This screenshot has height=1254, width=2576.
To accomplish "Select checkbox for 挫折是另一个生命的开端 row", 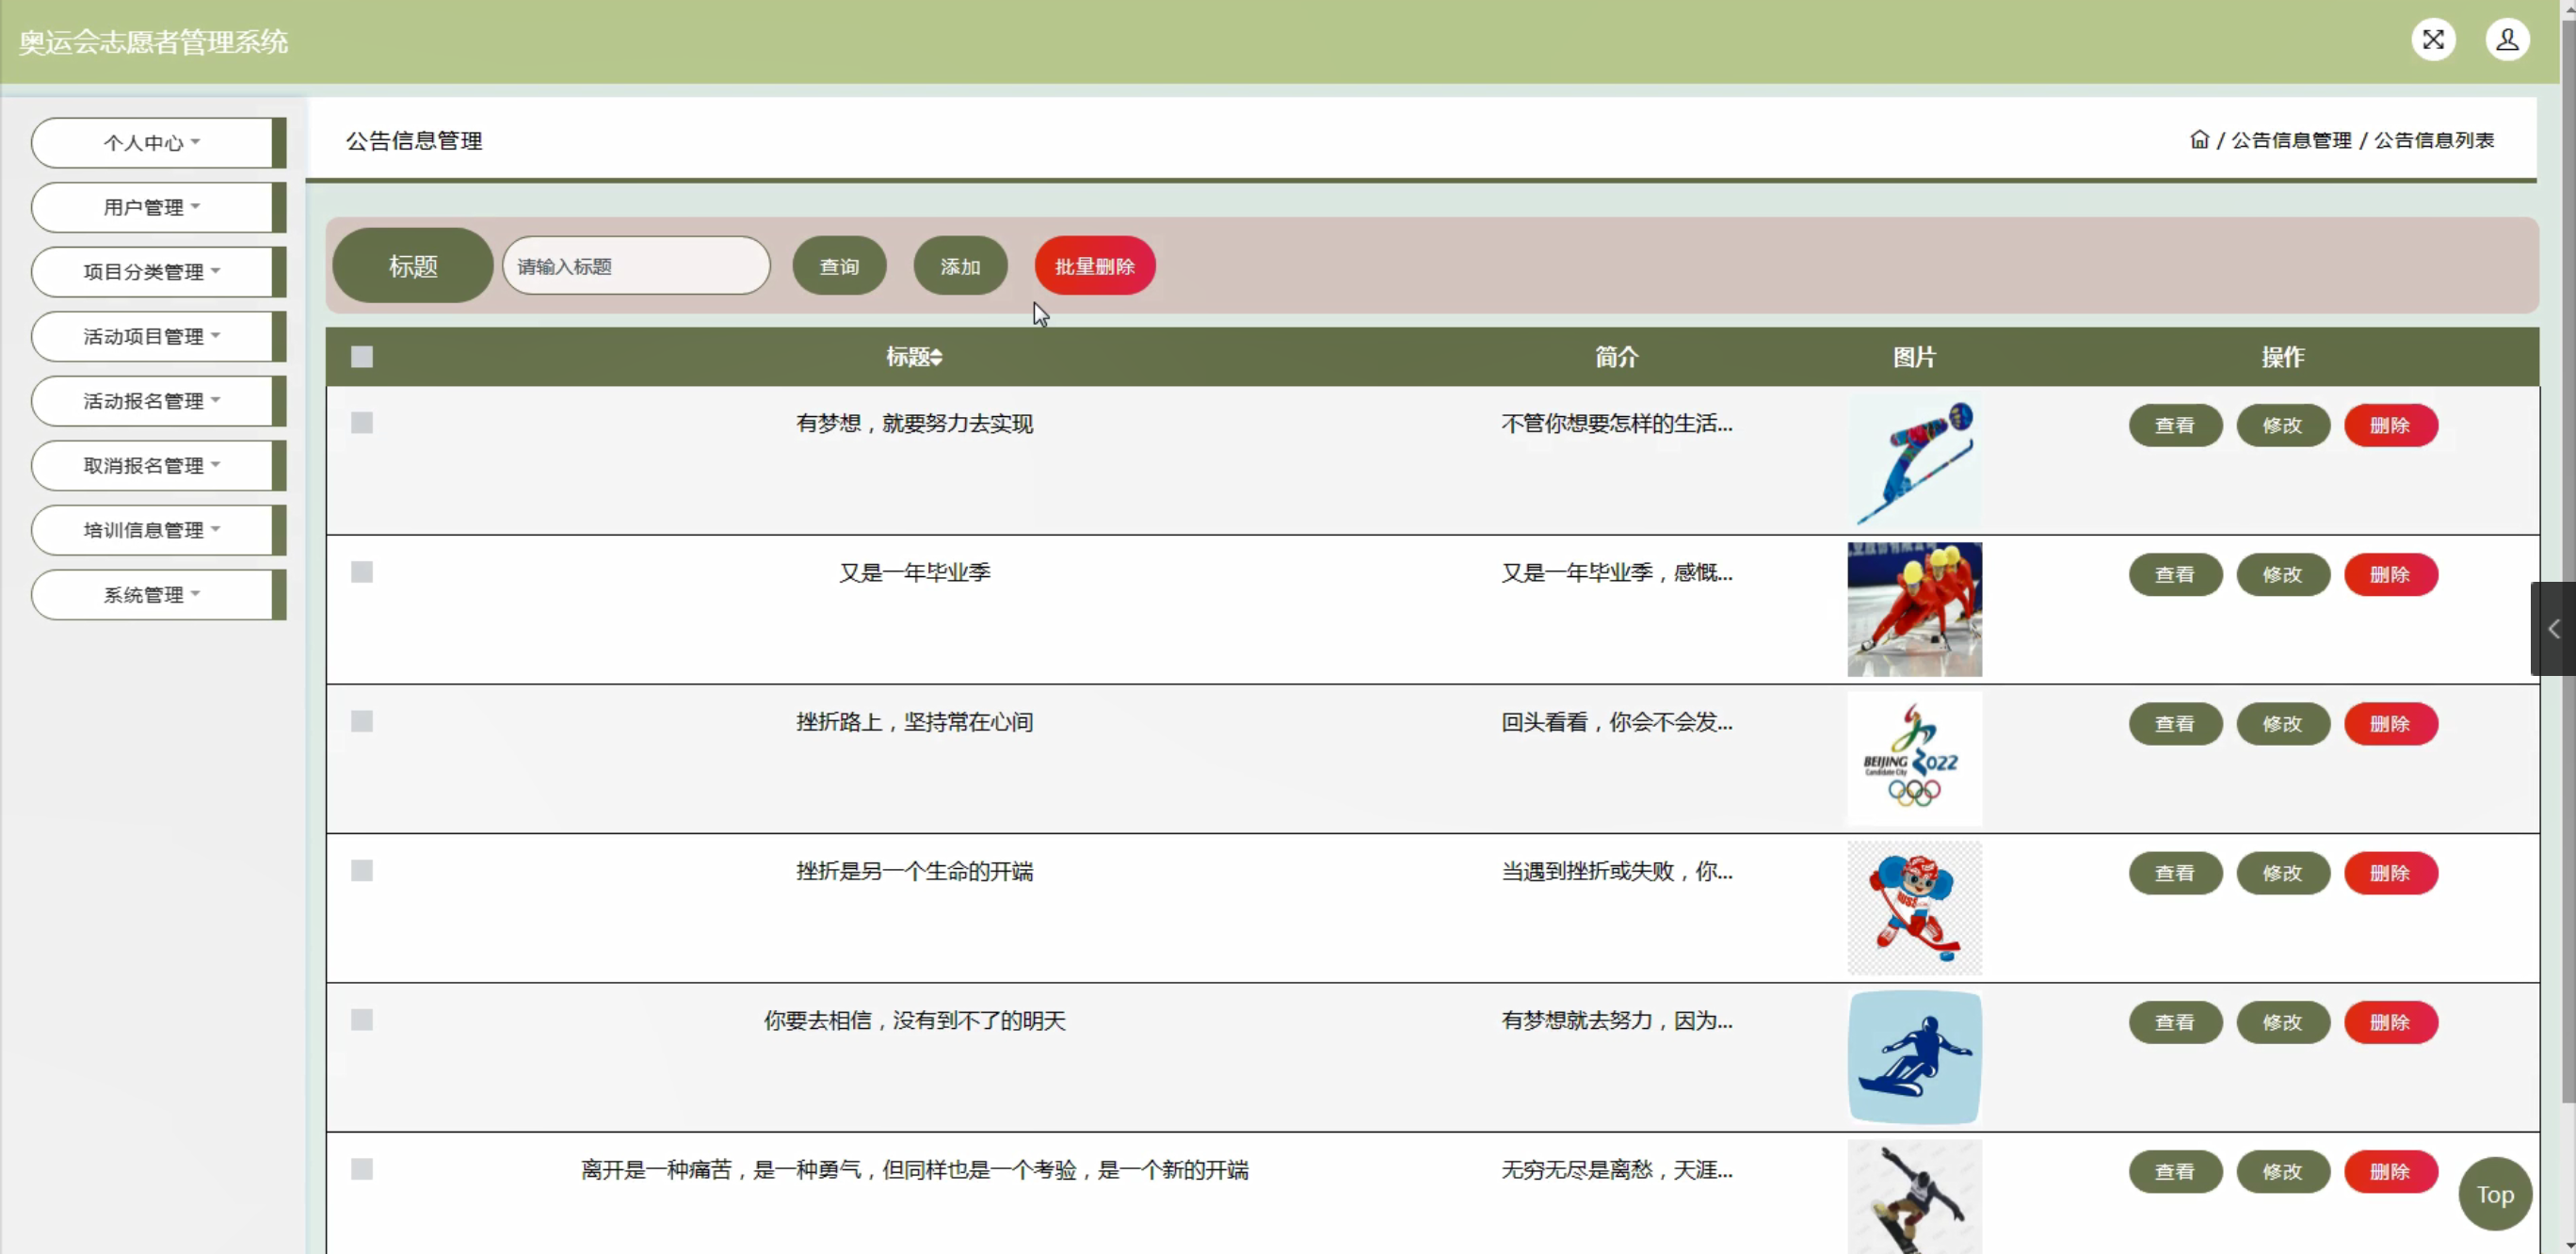I will coord(362,871).
